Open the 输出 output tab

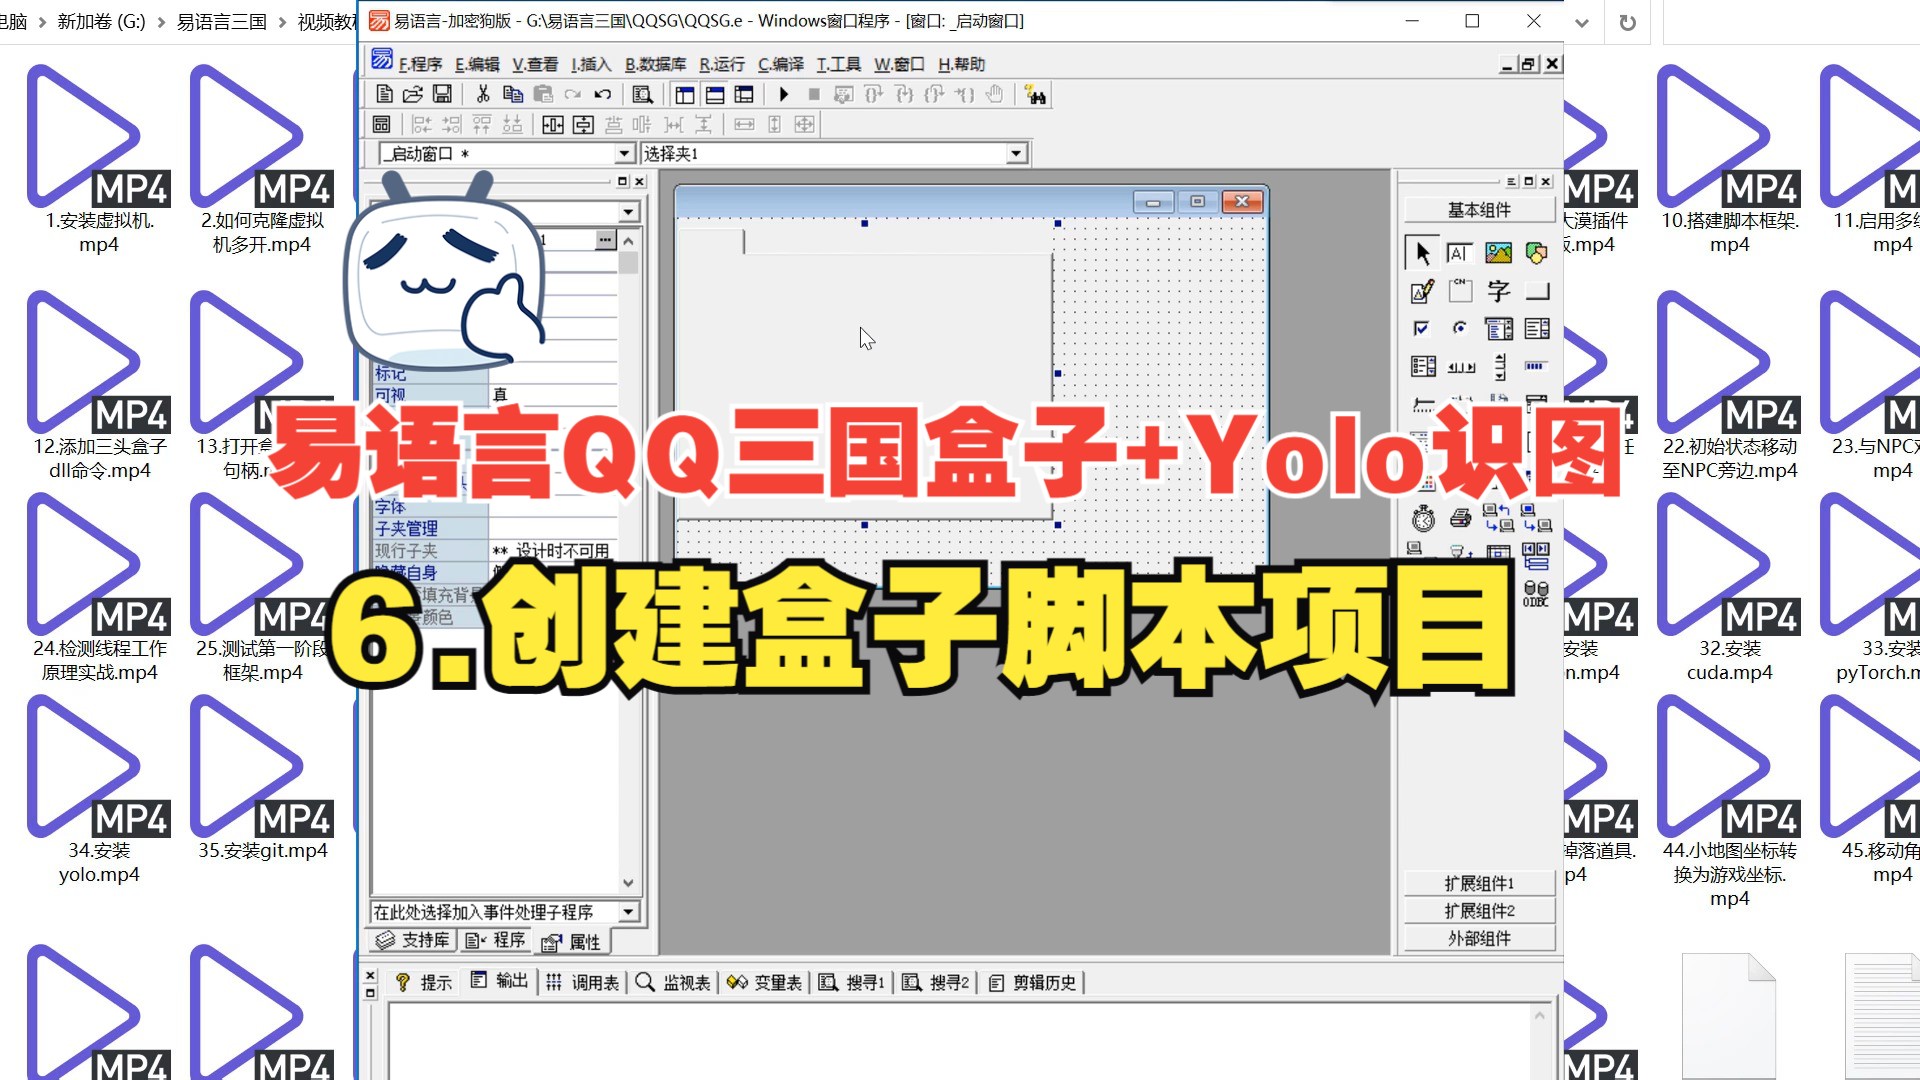point(499,982)
